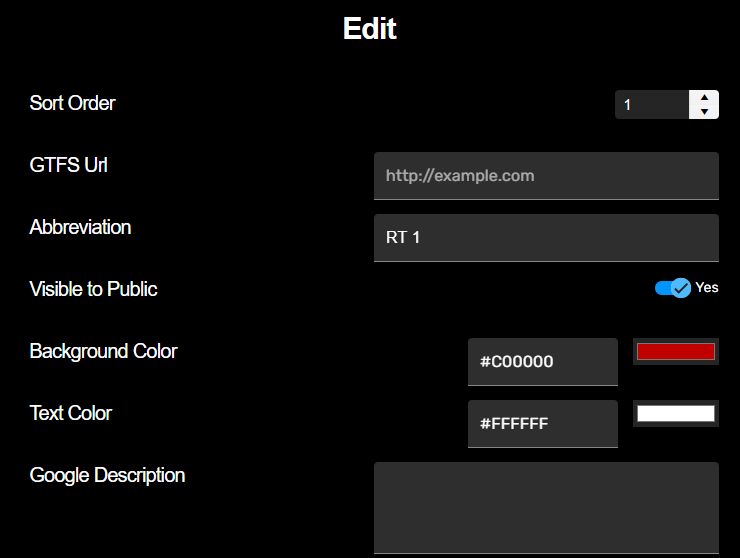Click the Google Description label
The height and width of the screenshot is (558, 740).
tap(107, 475)
